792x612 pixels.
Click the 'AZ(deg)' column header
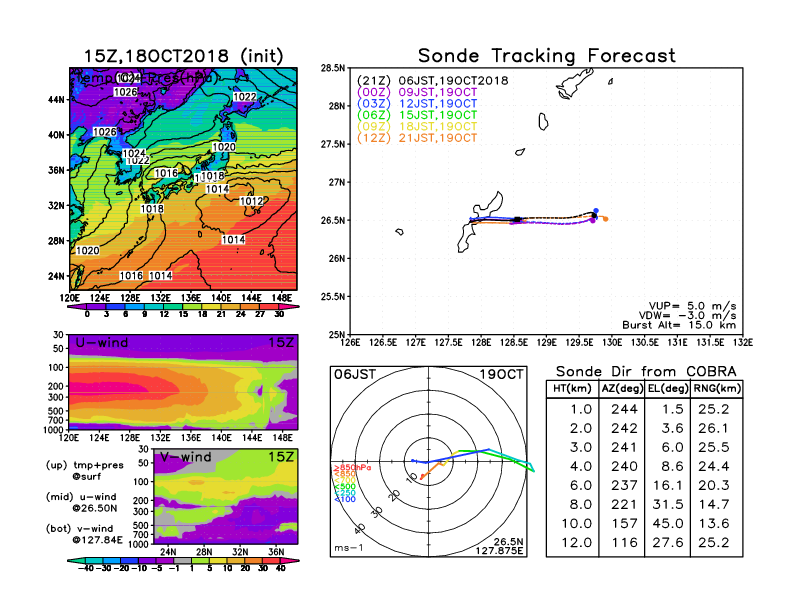pyautogui.click(x=622, y=388)
